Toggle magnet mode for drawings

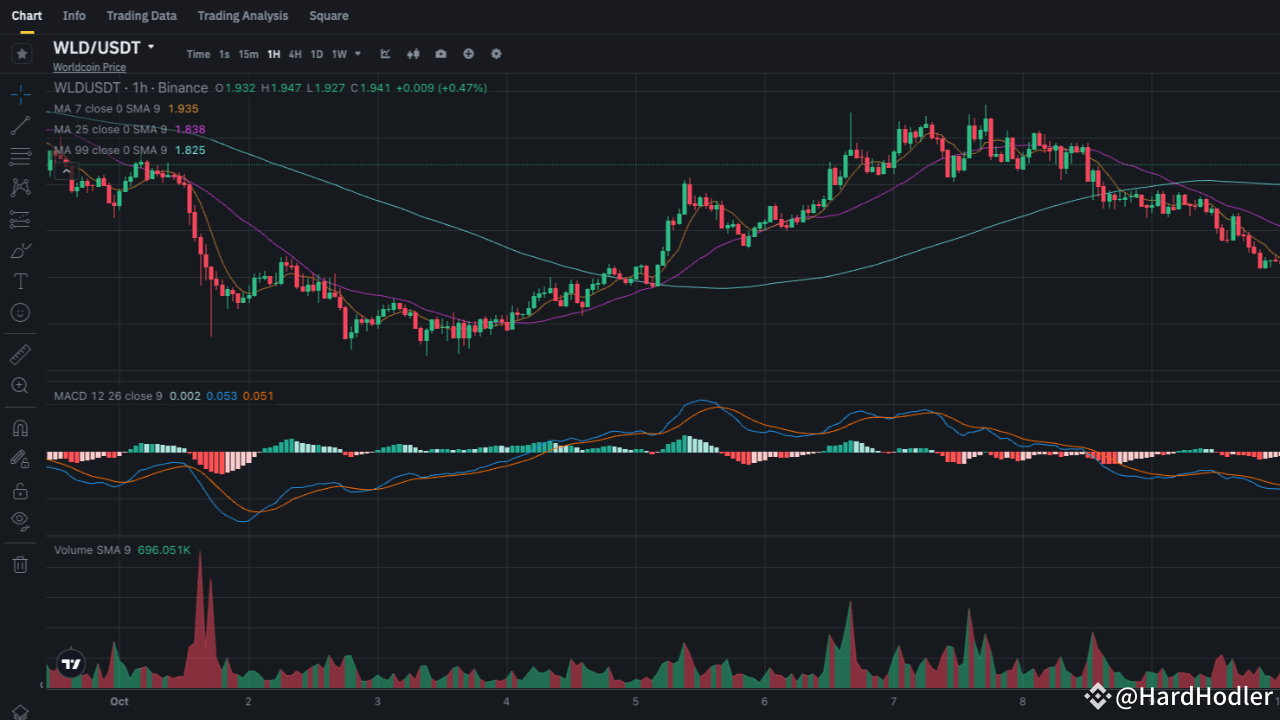tap(20, 427)
